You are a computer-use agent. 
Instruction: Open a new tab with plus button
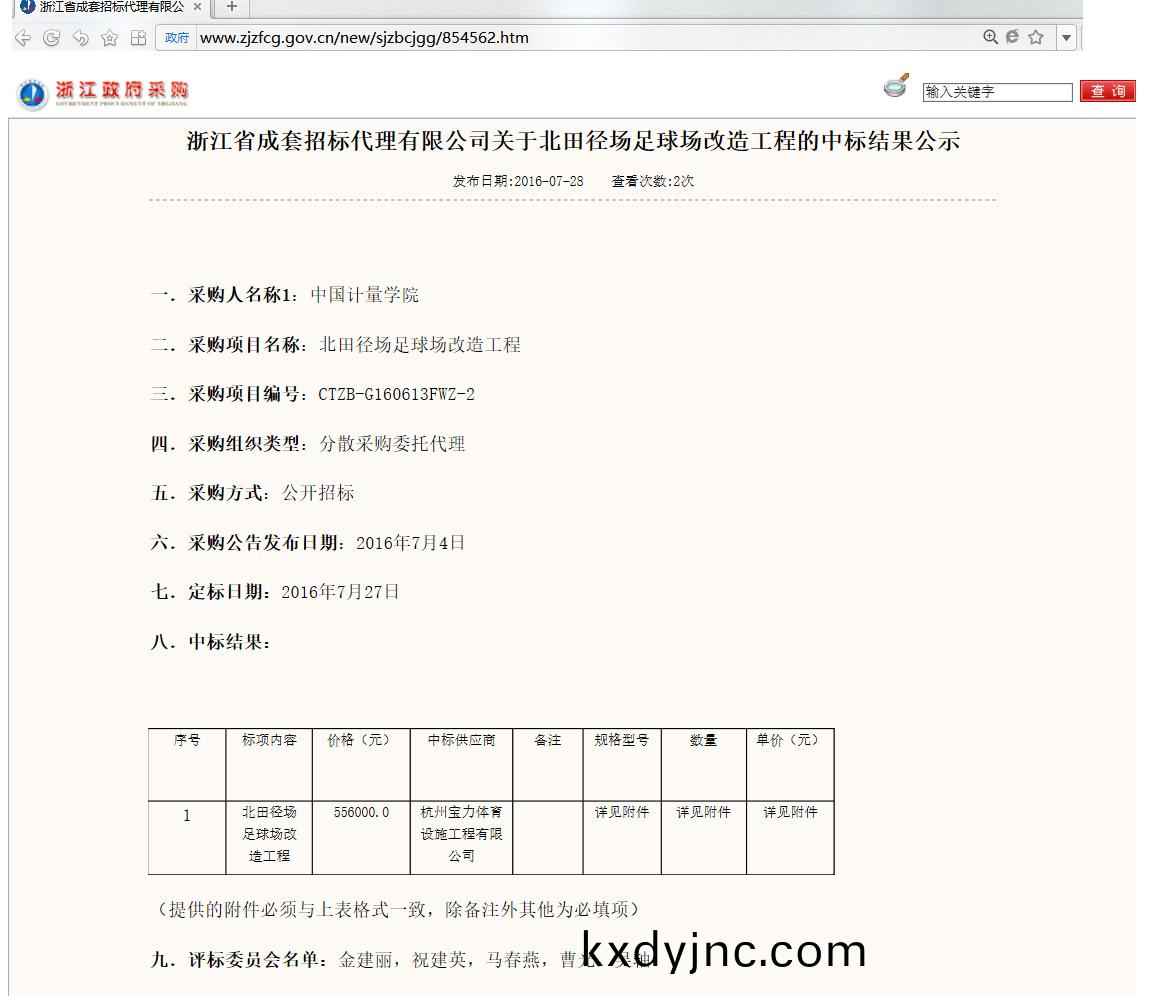(232, 7)
